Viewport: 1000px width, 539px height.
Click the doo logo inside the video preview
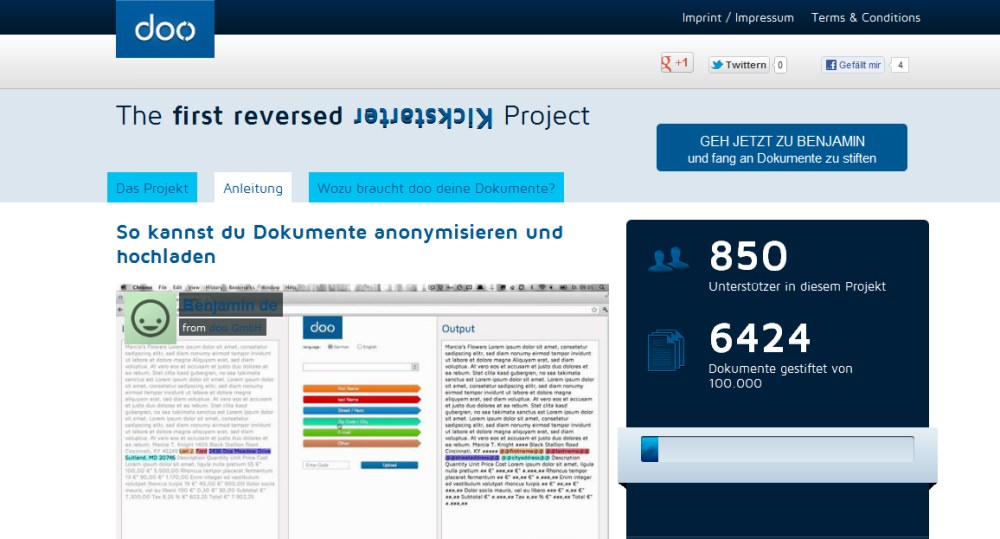[322, 327]
